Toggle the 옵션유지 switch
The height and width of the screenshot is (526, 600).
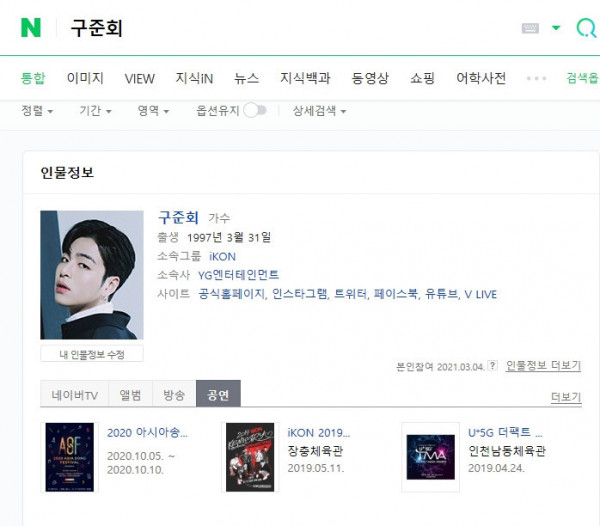point(255,111)
